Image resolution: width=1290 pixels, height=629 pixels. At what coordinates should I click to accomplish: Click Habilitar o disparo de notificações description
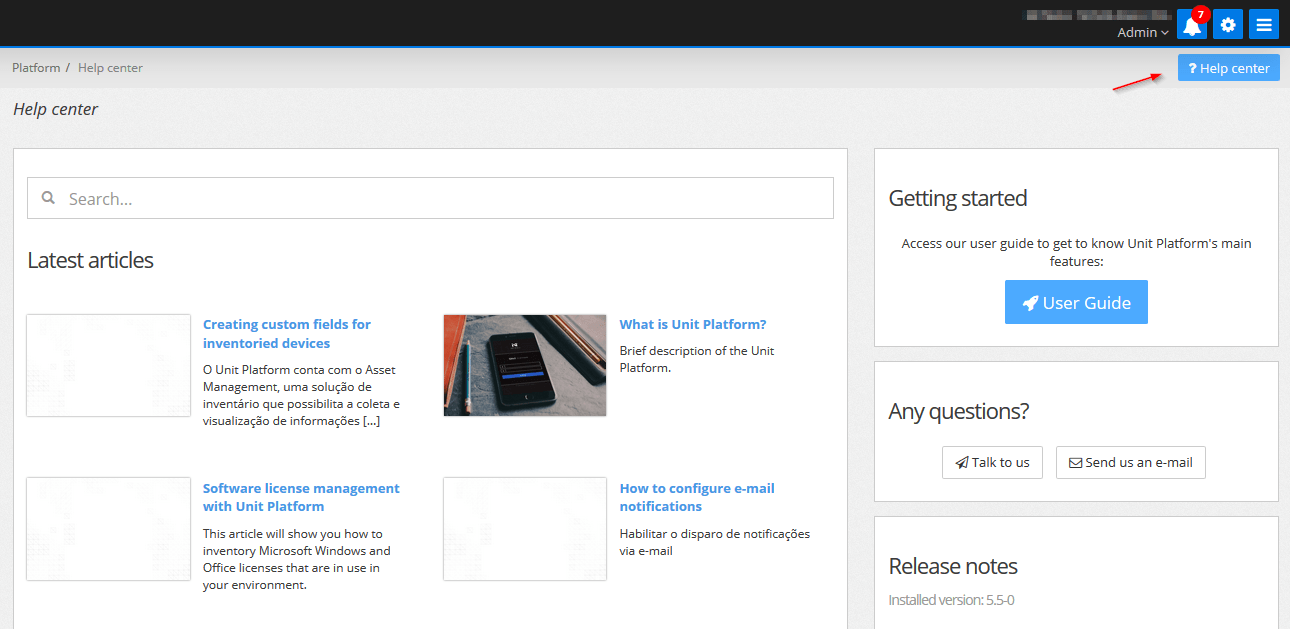click(715, 542)
